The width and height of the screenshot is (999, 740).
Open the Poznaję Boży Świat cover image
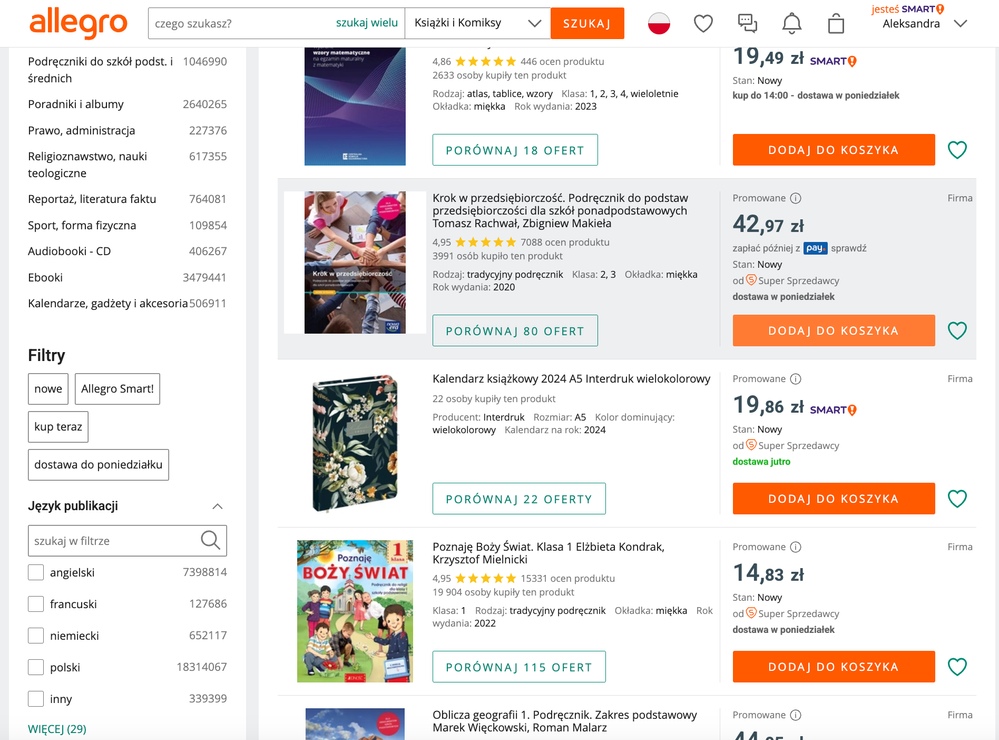pos(355,611)
